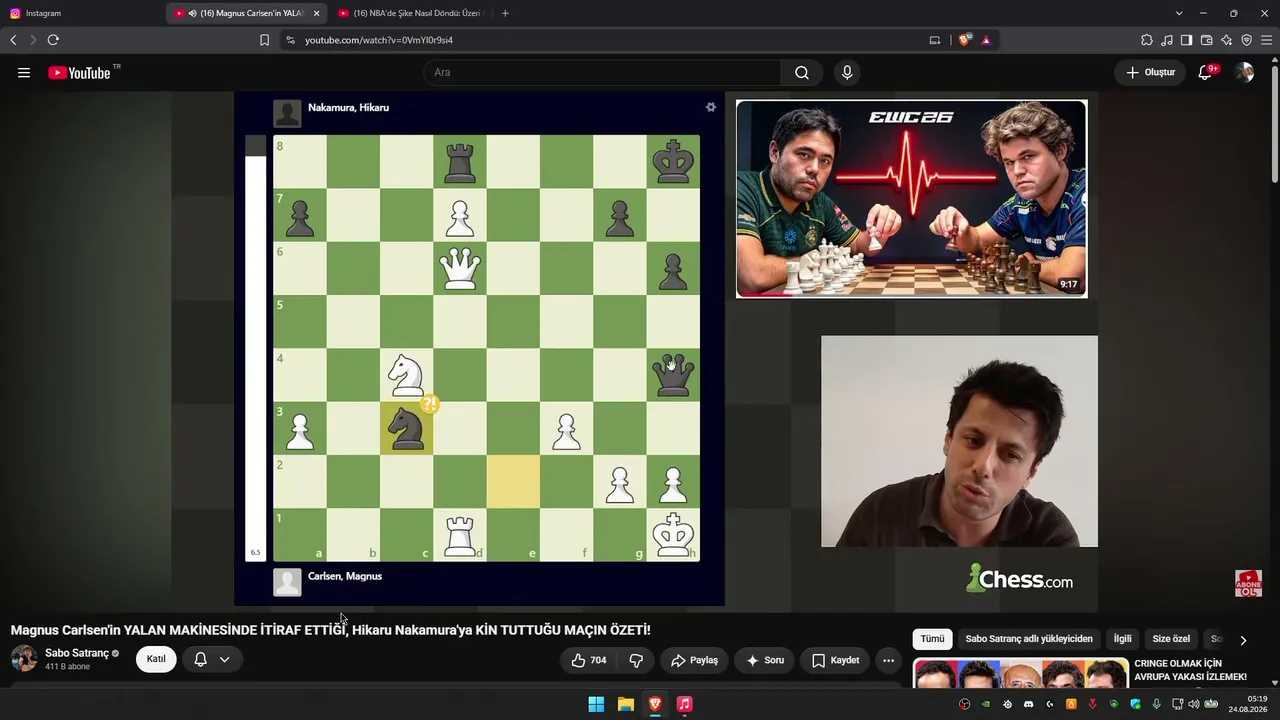Open the chess board settings gear
Viewport: 1280px width, 720px height.
[x=711, y=107]
